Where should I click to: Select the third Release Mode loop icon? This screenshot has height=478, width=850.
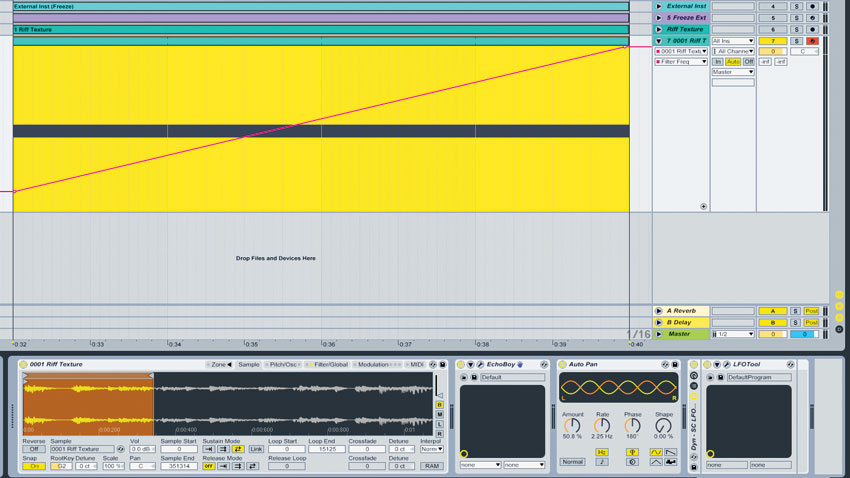[238, 466]
